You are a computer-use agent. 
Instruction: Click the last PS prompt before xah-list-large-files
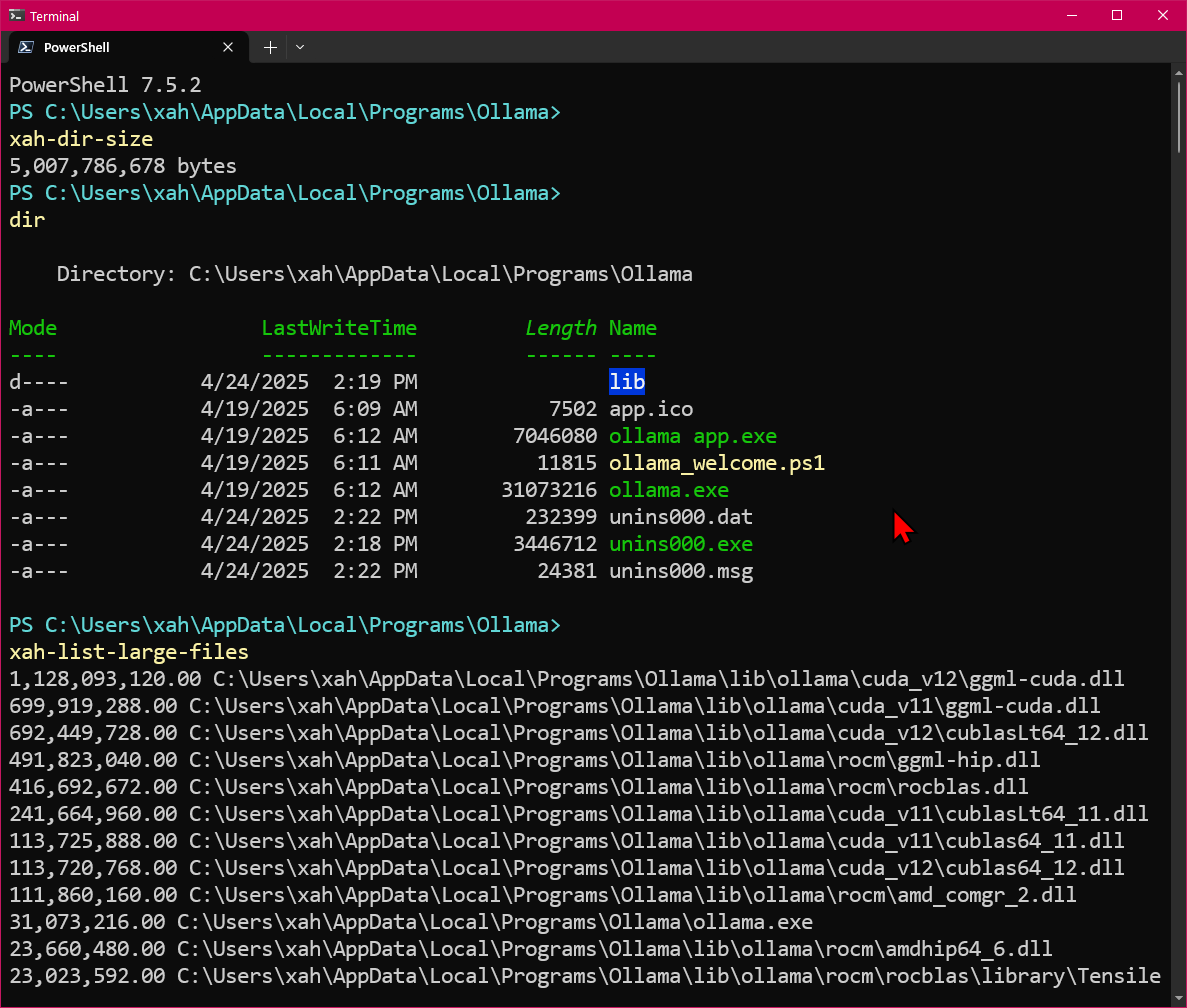[x=285, y=625]
